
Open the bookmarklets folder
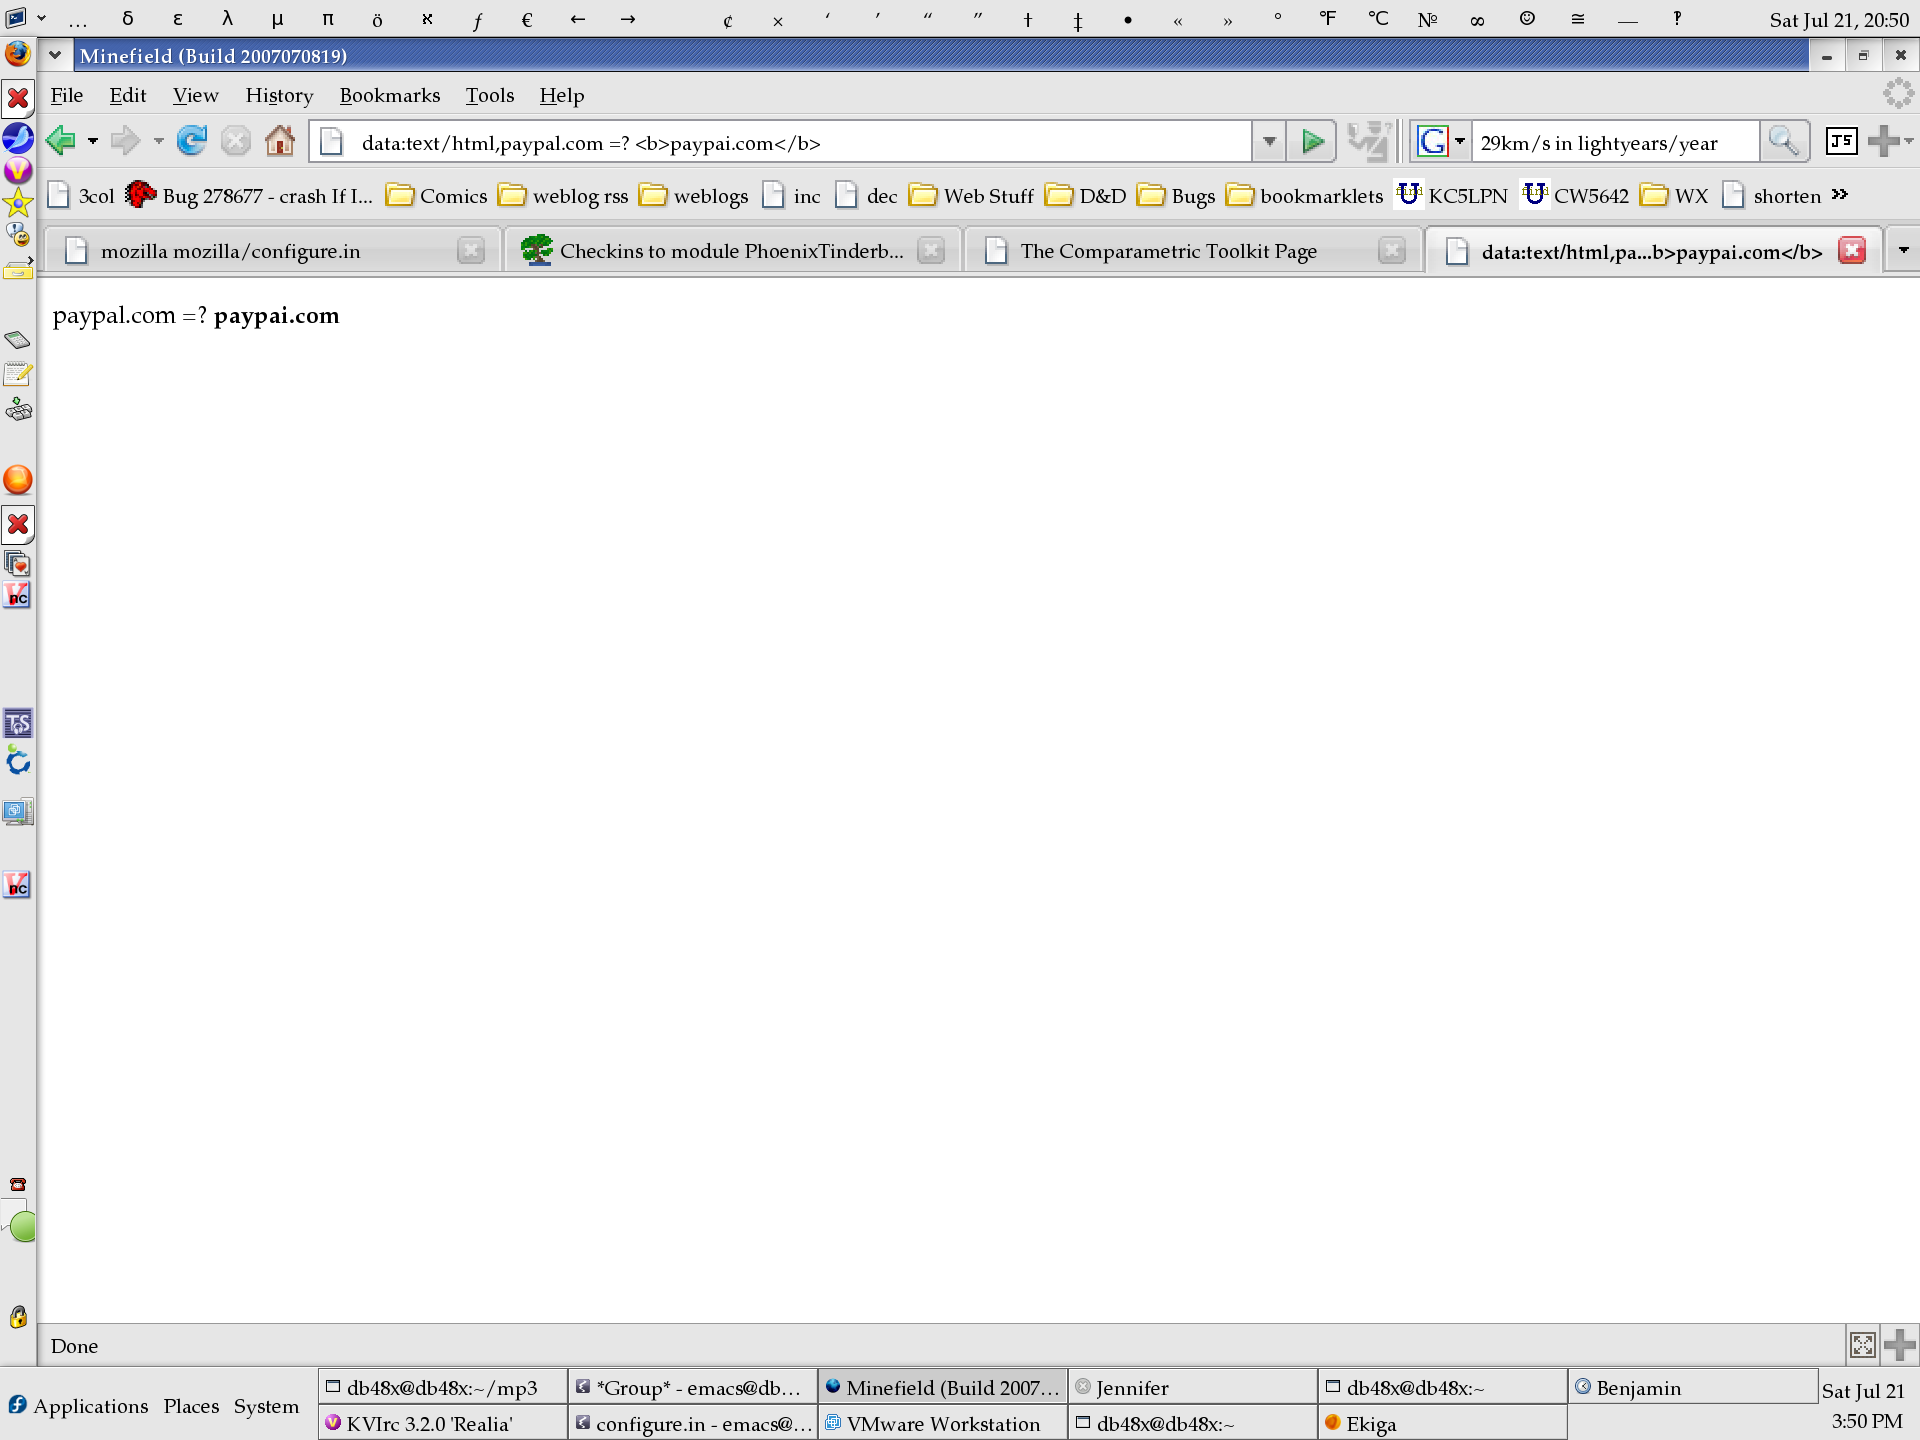click(x=1305, y=195)
